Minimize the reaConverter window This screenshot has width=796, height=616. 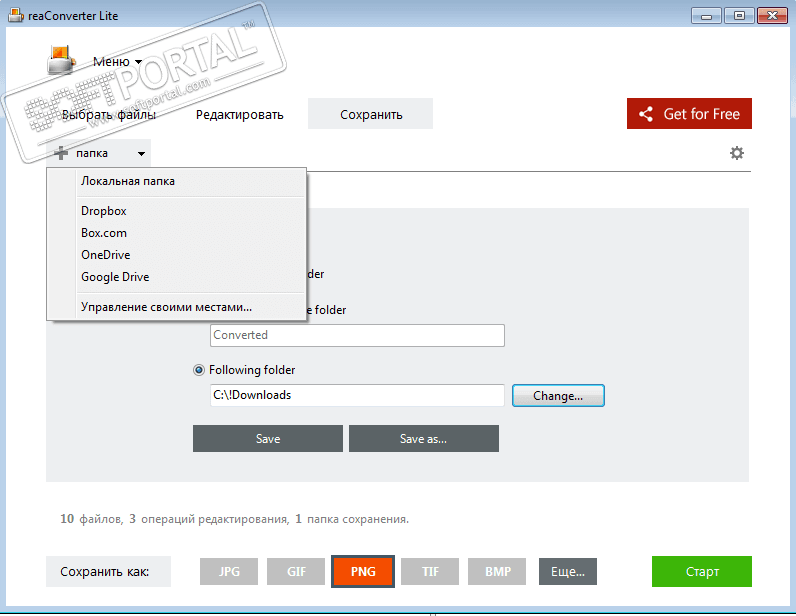(x=706, y=16)
